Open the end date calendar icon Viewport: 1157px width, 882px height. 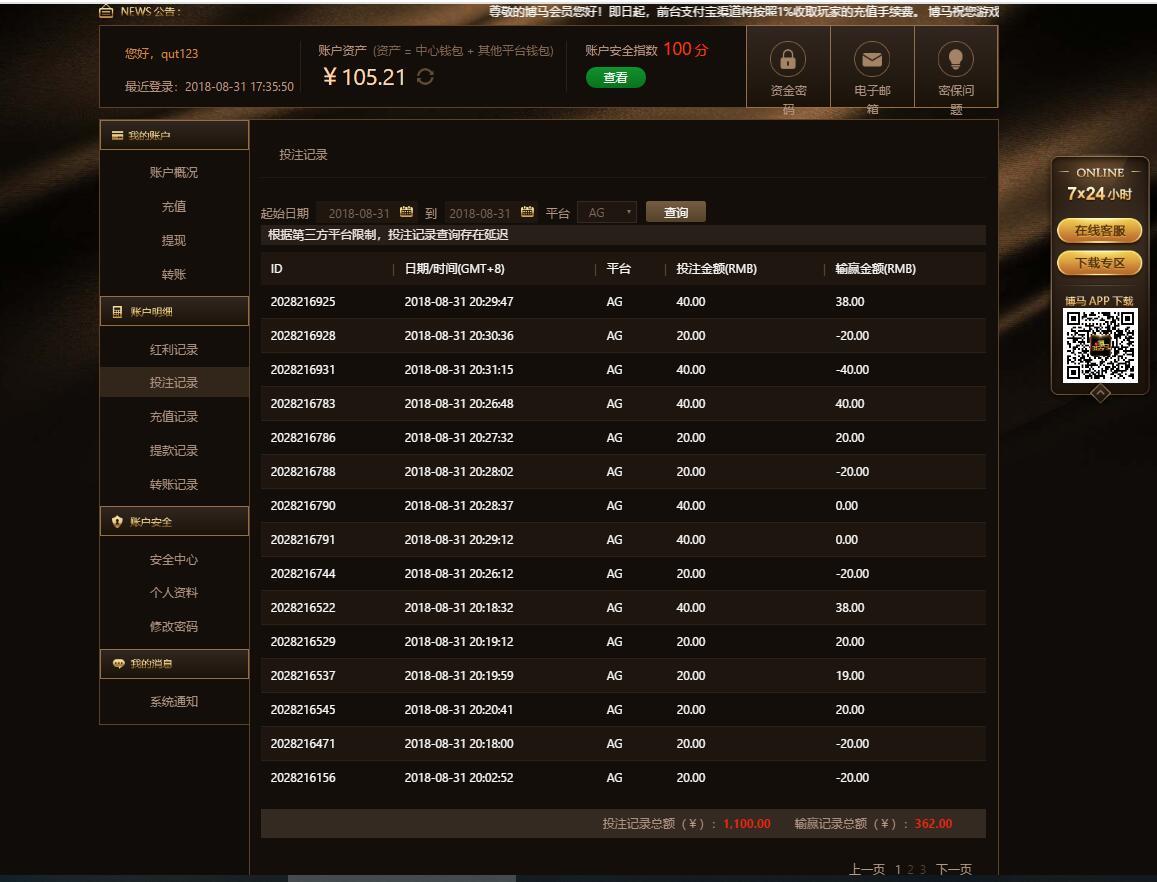coord(527,212)
